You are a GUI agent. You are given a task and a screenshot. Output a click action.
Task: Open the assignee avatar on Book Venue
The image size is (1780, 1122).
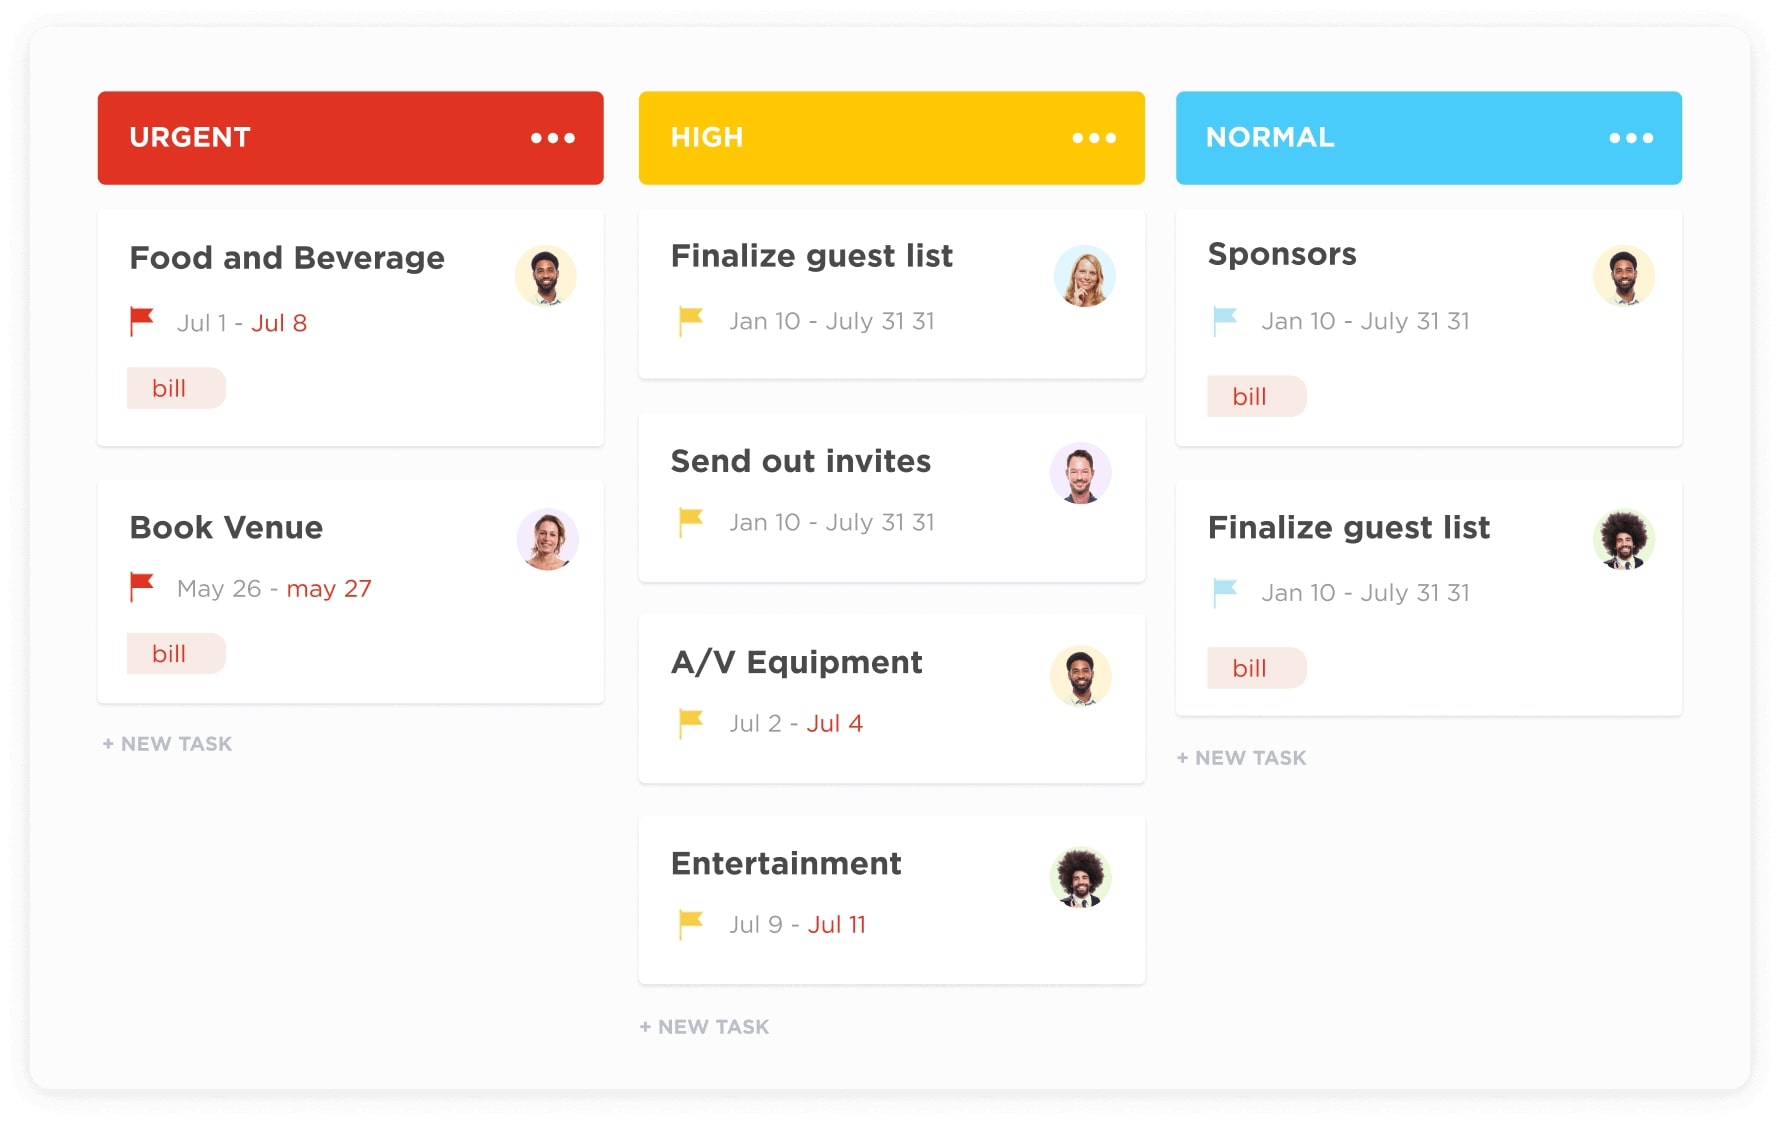pyautogui.click(x=546, y=539)
